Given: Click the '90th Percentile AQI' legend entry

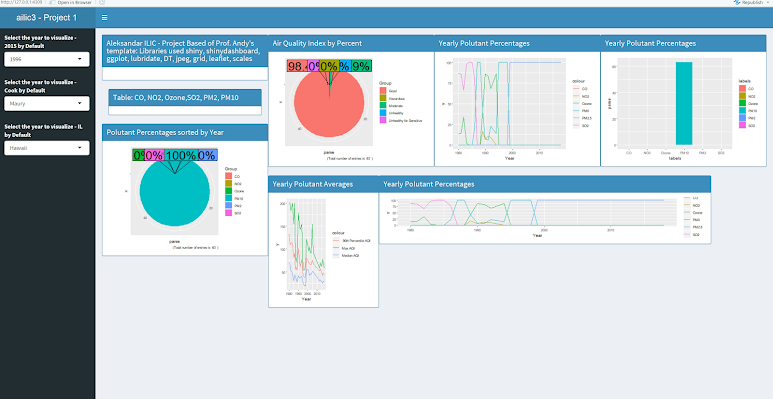Looking at the screenshot, I should (x=351, y=241).
